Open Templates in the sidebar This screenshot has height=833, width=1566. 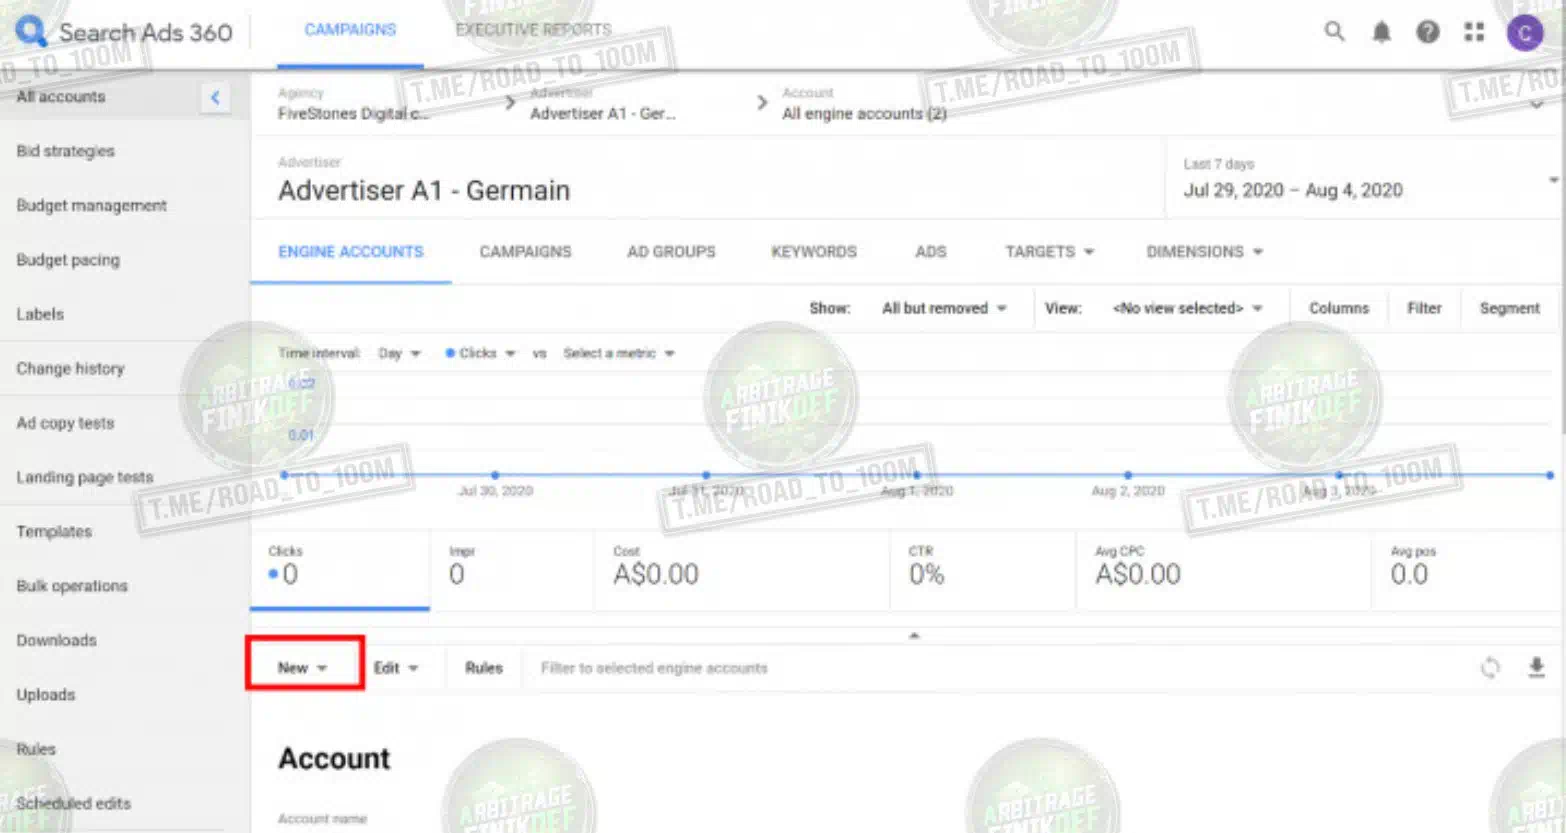[54, 531]
